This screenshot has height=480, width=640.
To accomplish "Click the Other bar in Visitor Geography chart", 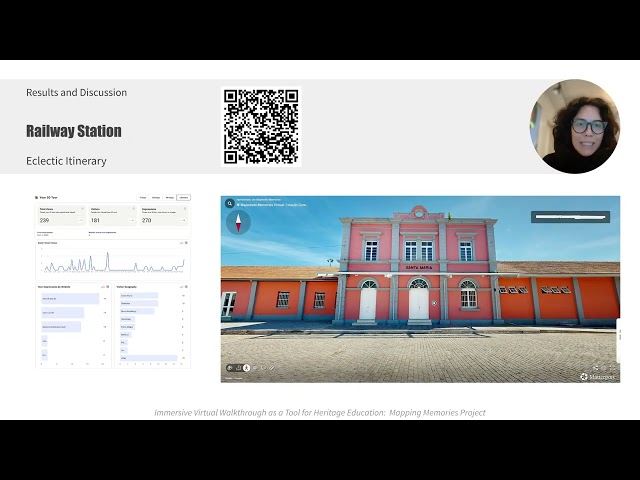I will click(x=149, y=358).
